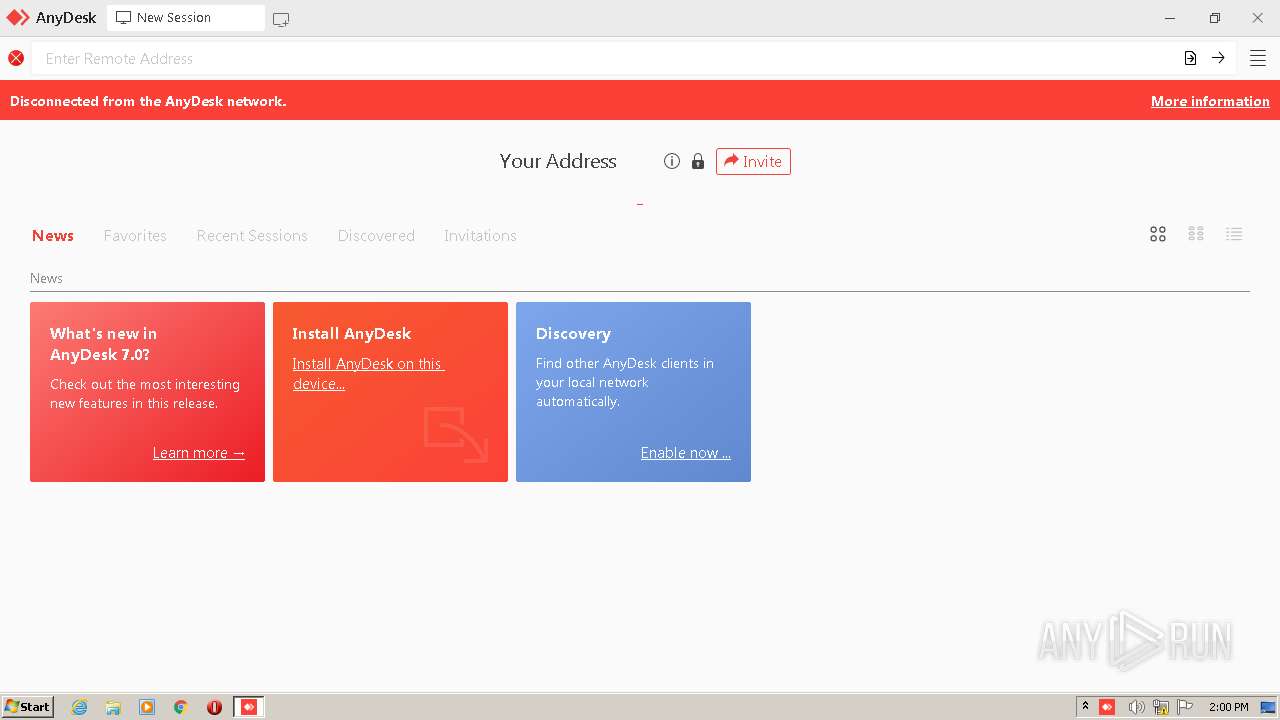Viewport: 1280px width, 720px height.
Task: Click the Install AnyDesk card
Action: pyautogui.click(x=390, y=392)
